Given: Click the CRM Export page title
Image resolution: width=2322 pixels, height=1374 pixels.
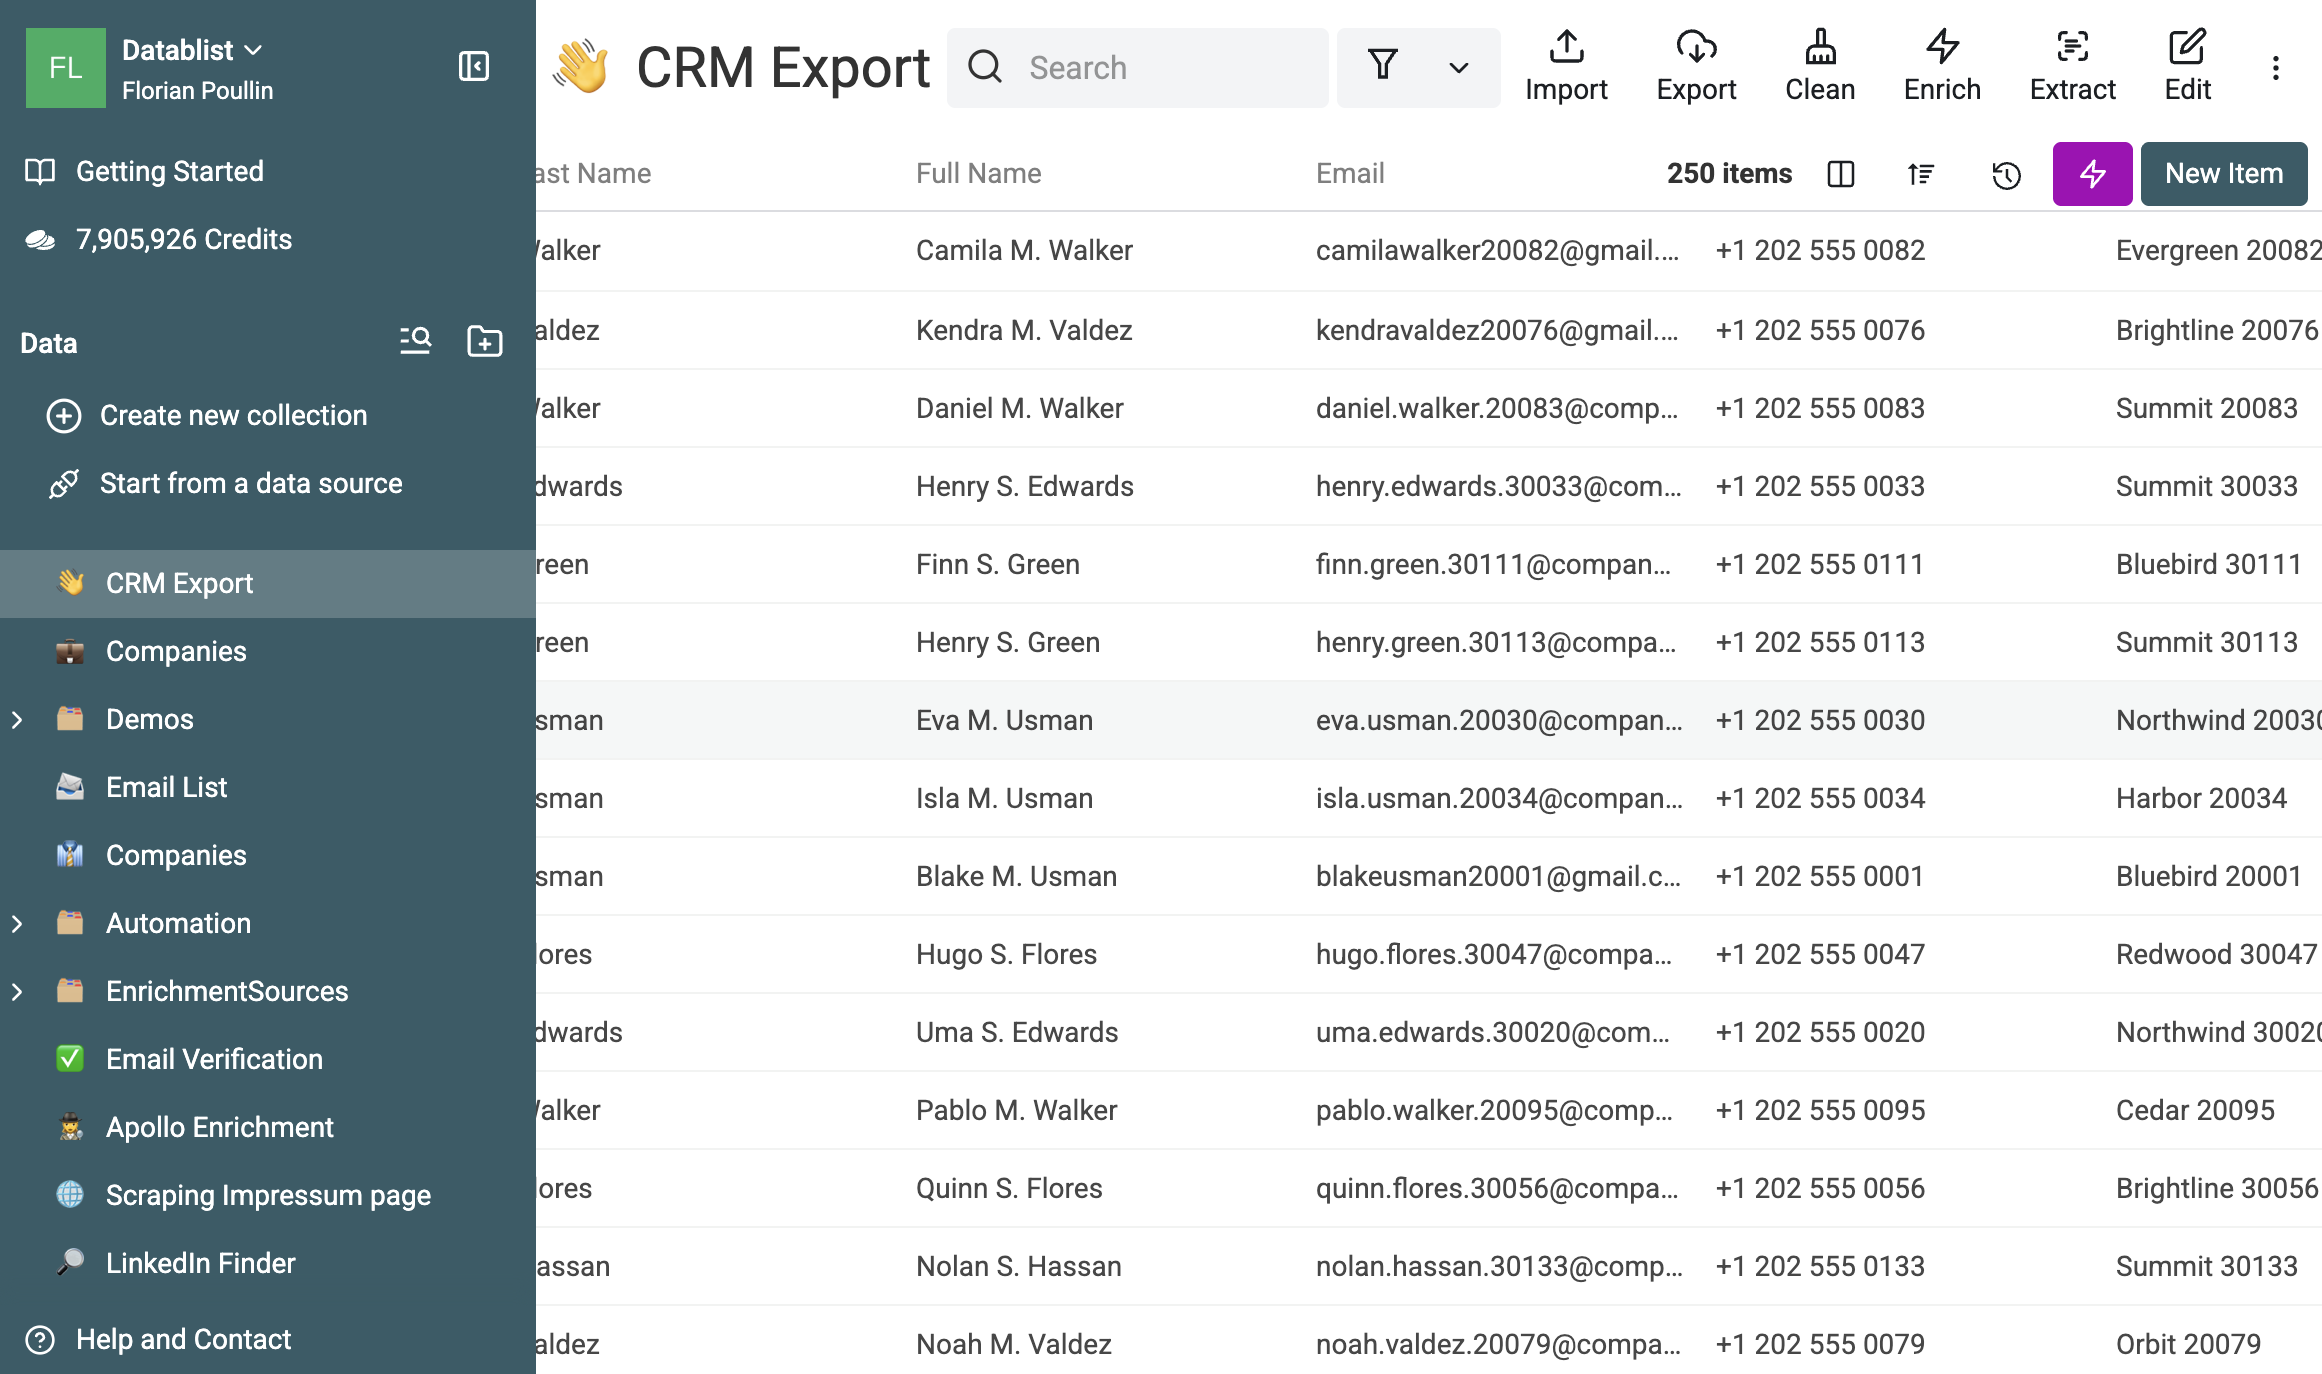Looking at the screenshot, I should pyautogui.click(x=783, y=67).
